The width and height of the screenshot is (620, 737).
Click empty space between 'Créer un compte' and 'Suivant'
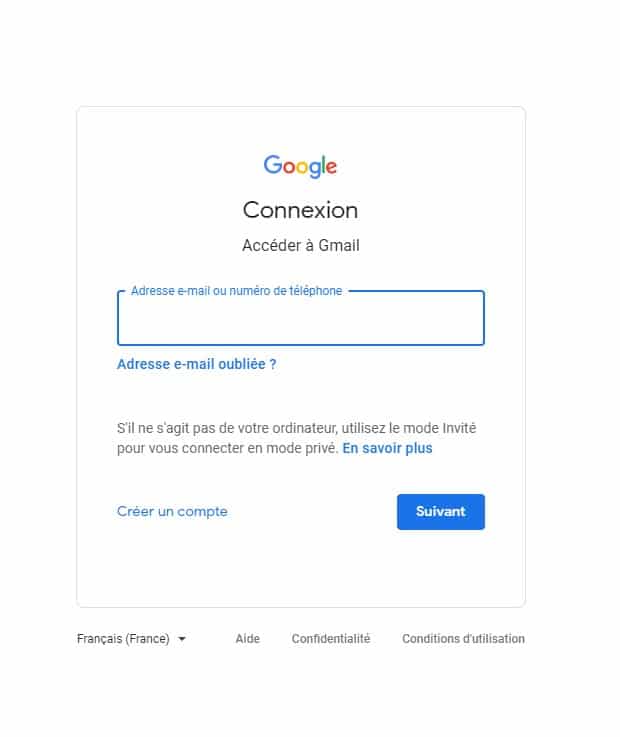click(310, 511)
